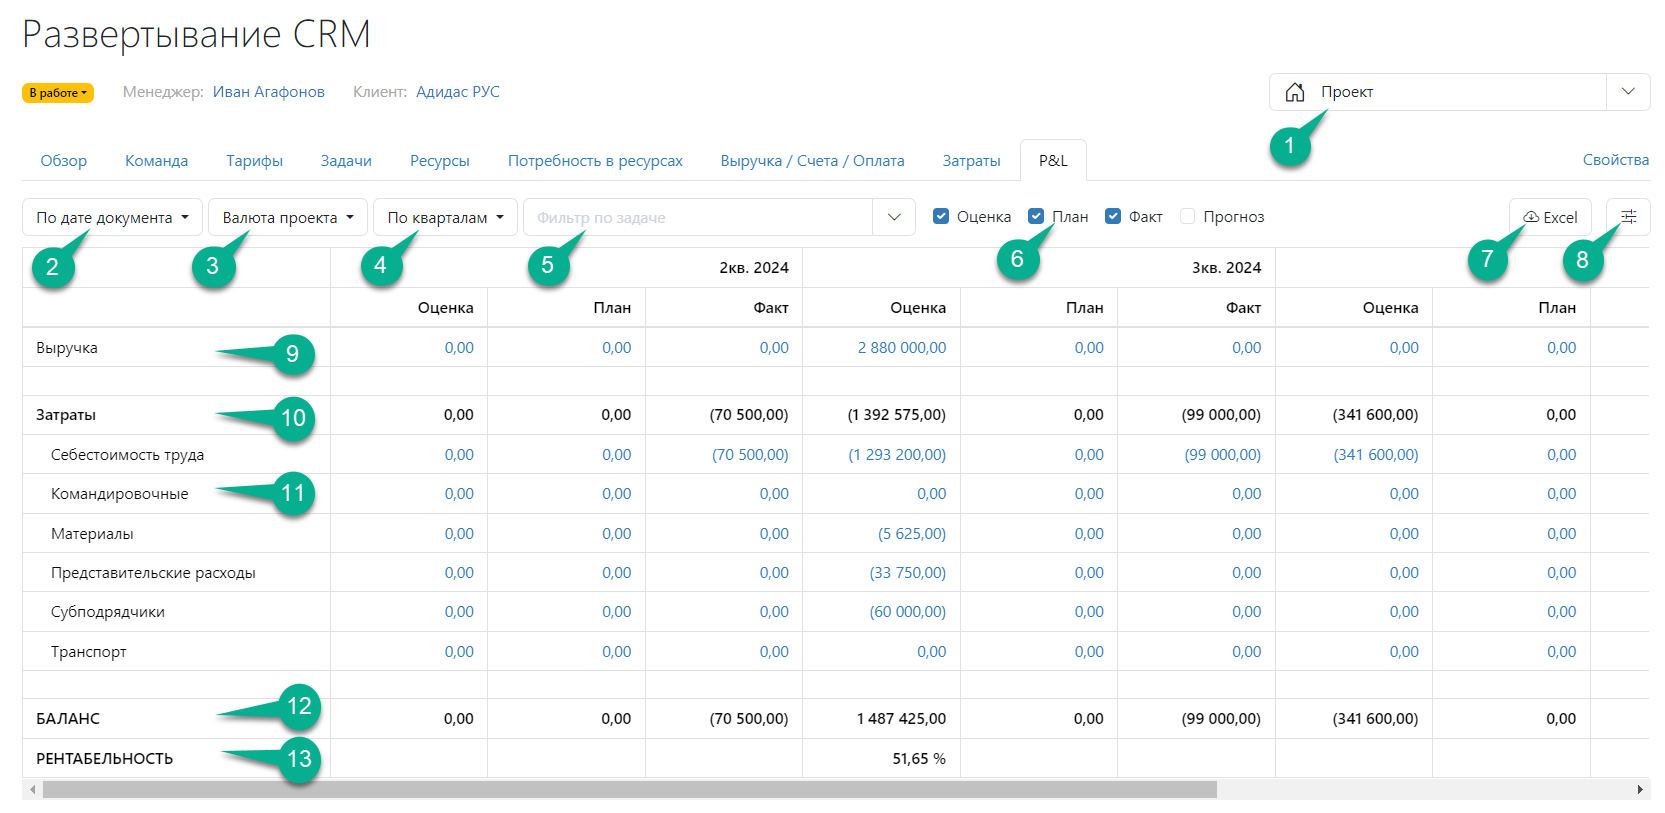Expand the Проект selector chevron
Screen dimensions: 1665x813
(1628, 92)
